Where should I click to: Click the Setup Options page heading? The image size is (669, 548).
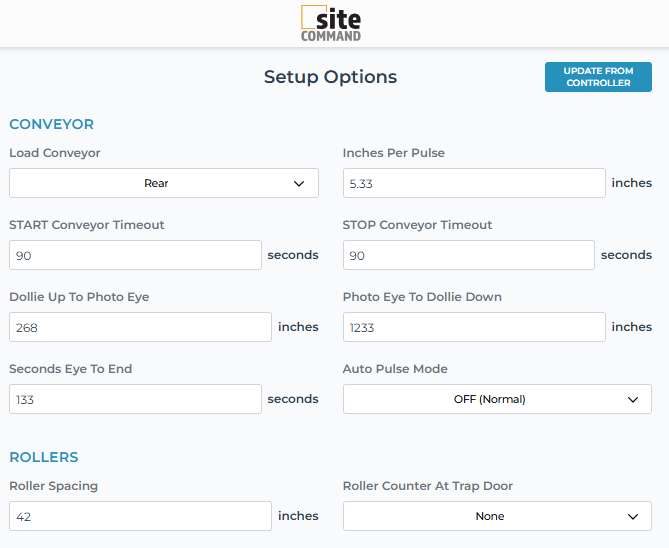(x=330, y=77)
